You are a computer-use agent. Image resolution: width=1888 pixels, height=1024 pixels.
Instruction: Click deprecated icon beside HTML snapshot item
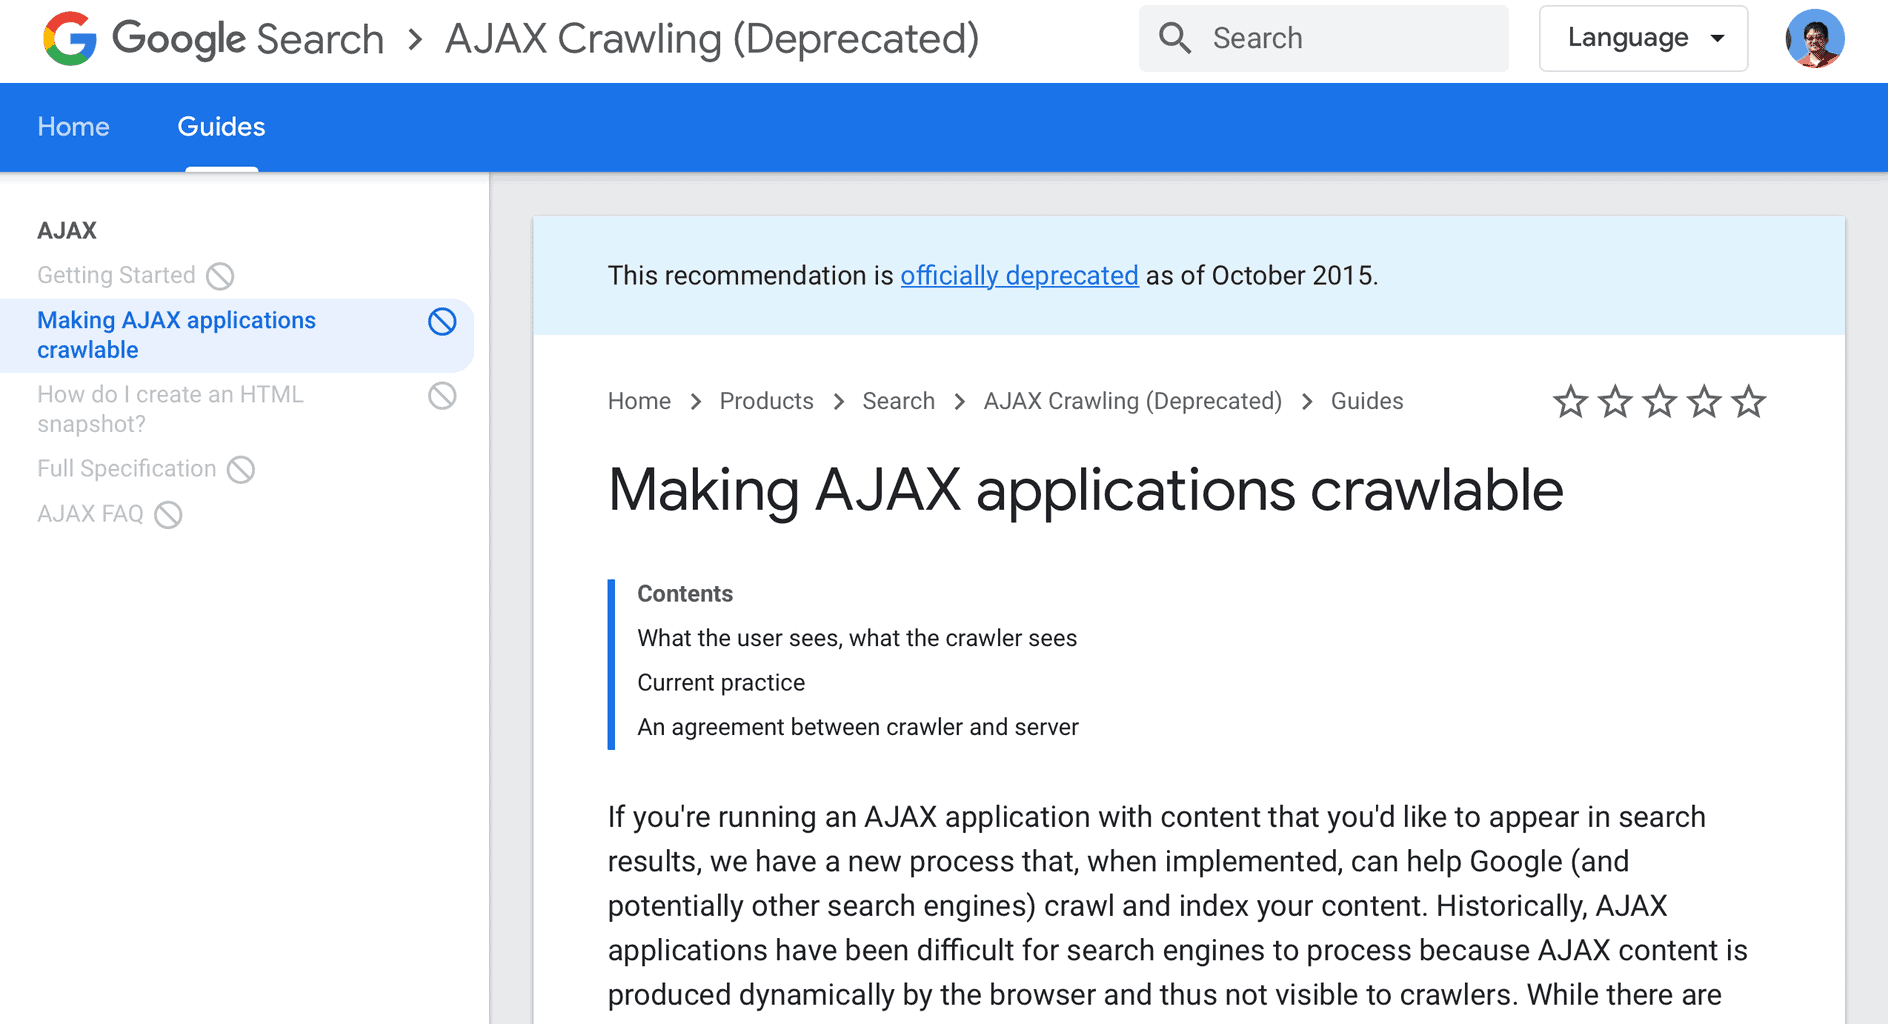click(x=442, y=396)
